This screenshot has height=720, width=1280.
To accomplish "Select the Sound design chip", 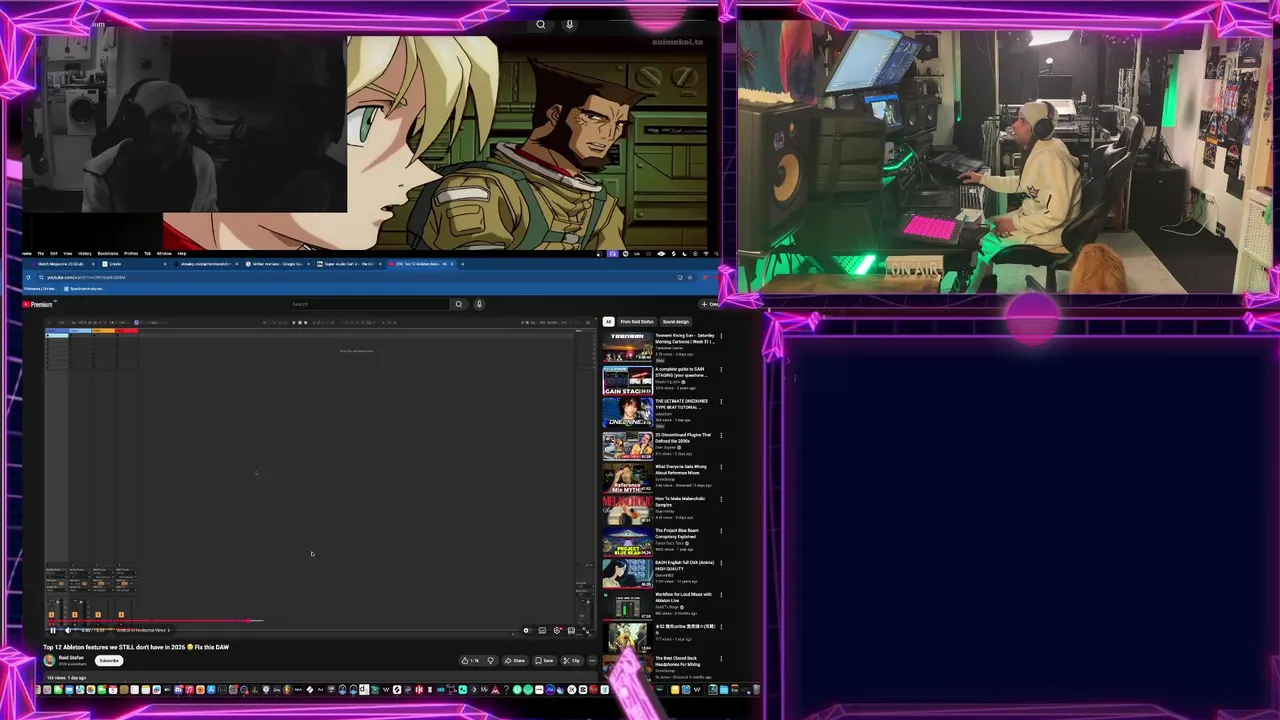I will 676,322.
